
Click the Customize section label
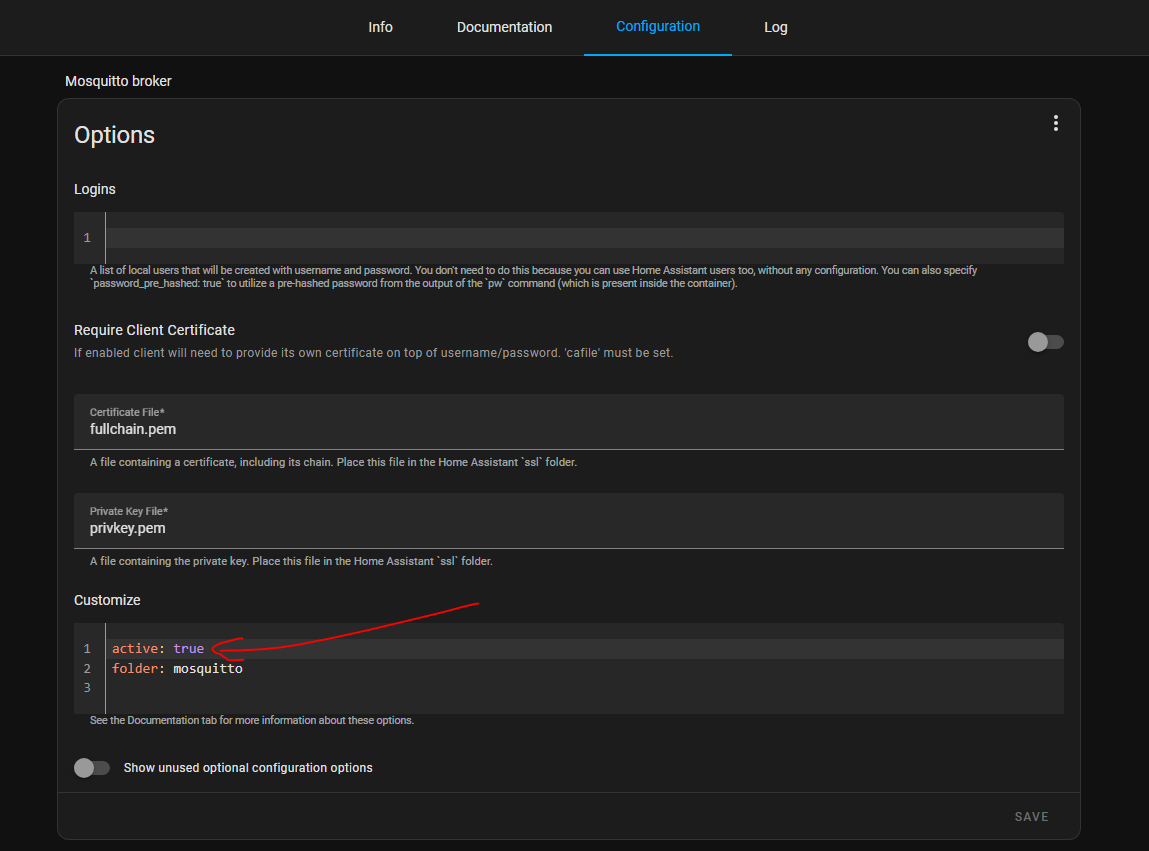pyautogui.click(x=107, y=600)
